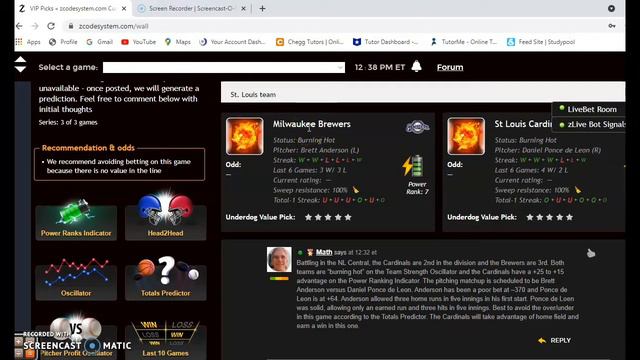640x360 pixels.
Task: Click the Brewers Underdog Value Pick stars
Action: tap(328, 217)
